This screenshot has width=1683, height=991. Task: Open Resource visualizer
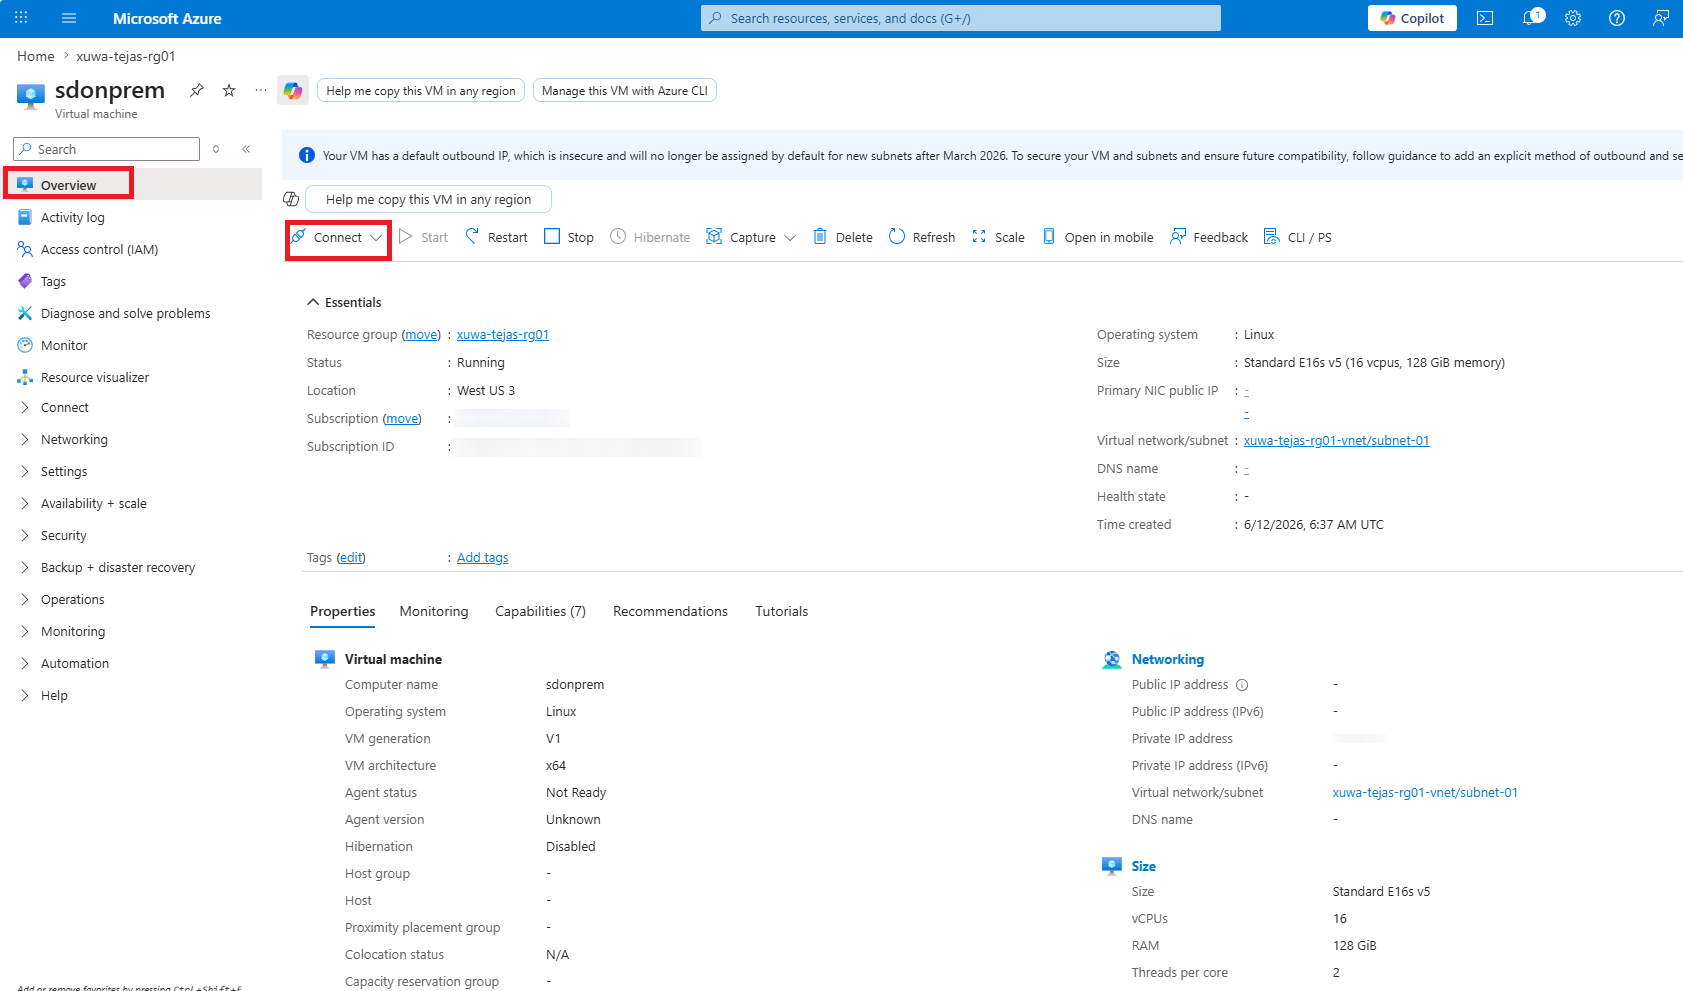(x=95, y=378)
